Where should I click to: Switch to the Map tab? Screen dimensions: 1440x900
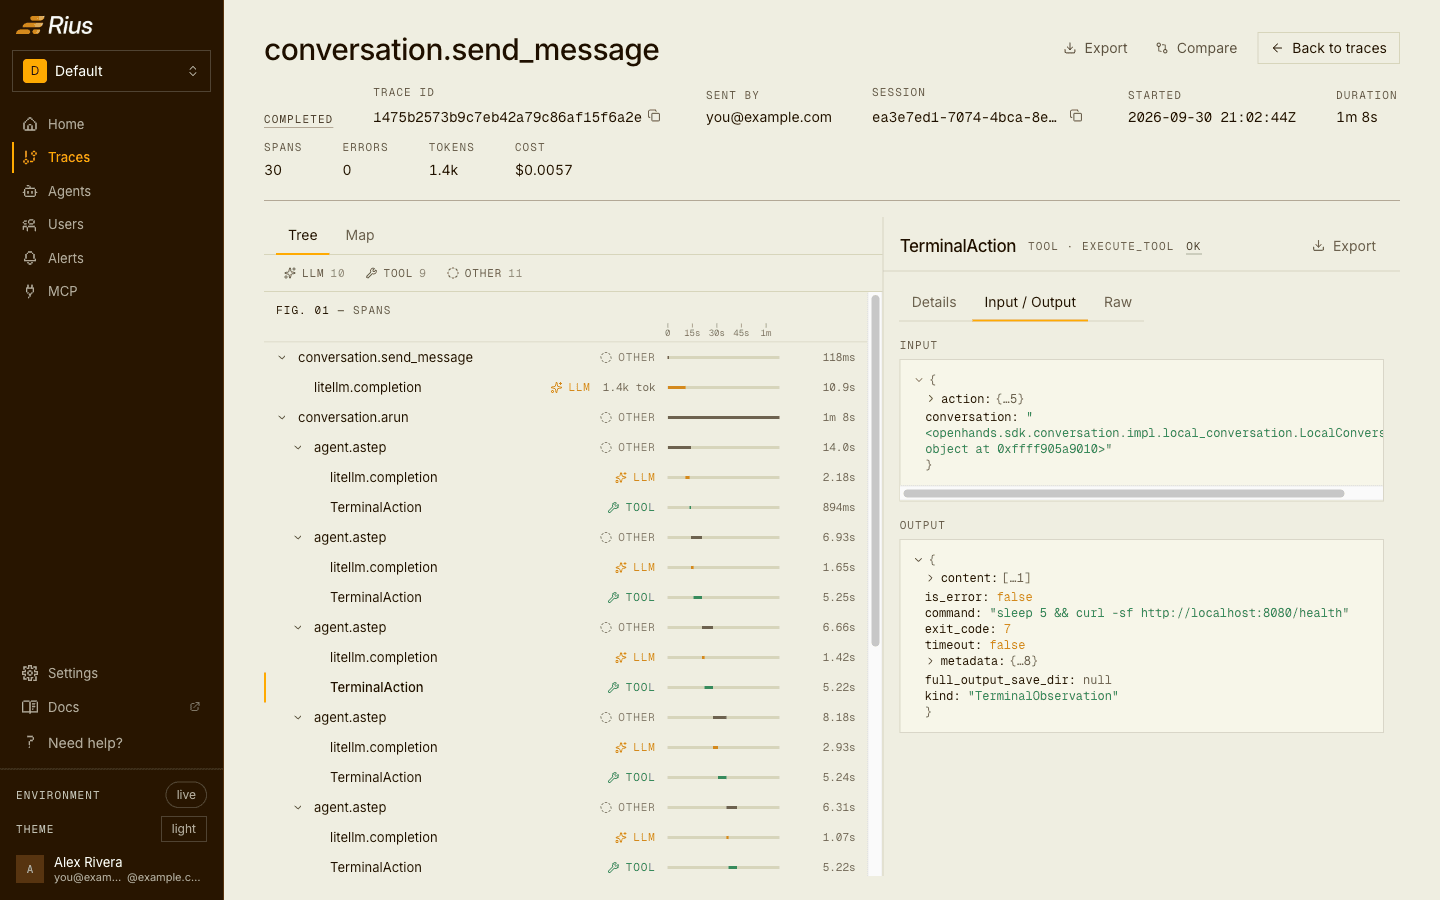click(360, 235)
